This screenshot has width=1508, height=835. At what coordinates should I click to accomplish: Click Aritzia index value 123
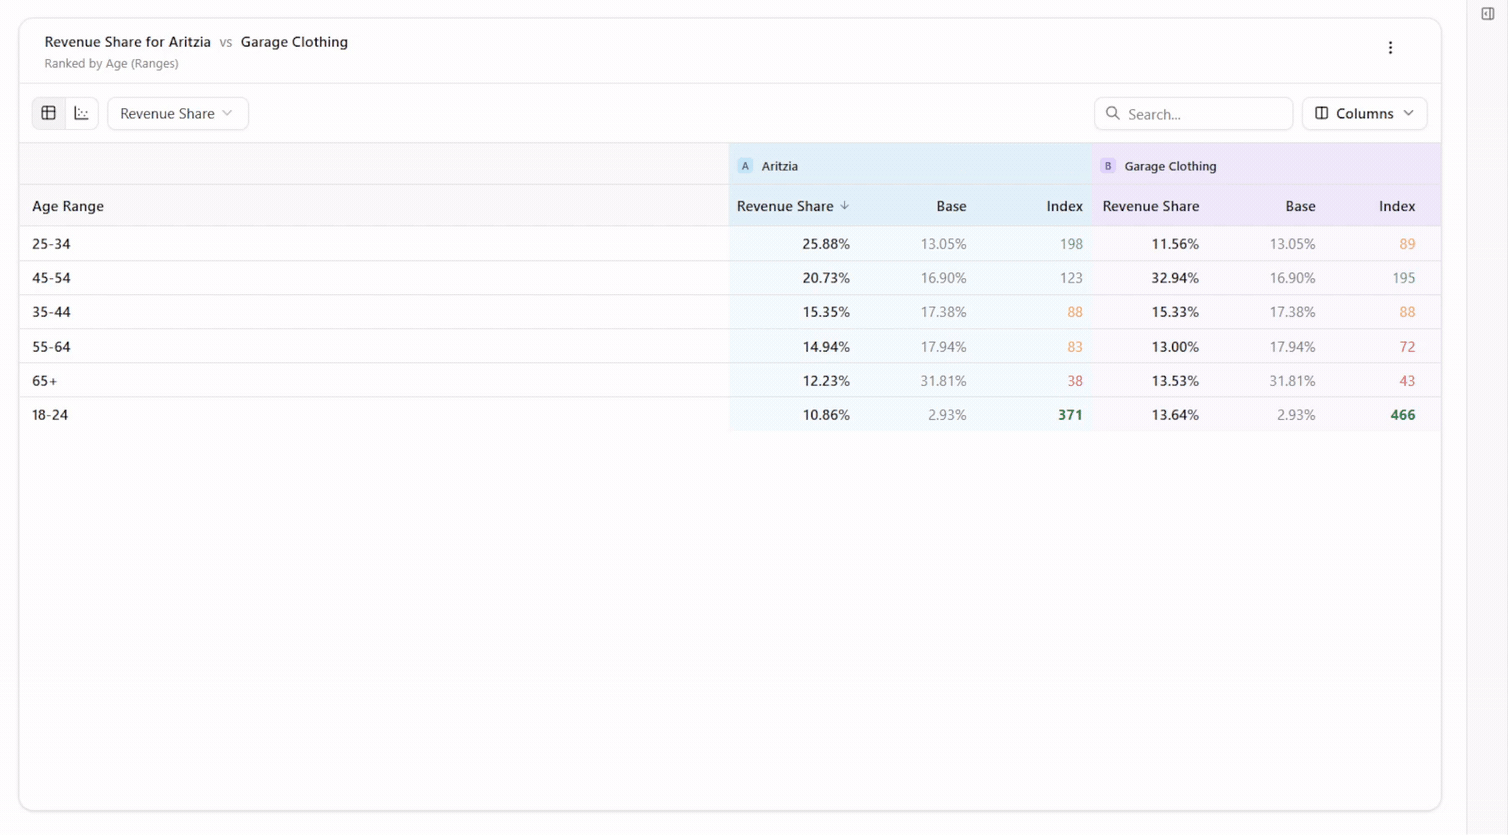point(1071,278)
